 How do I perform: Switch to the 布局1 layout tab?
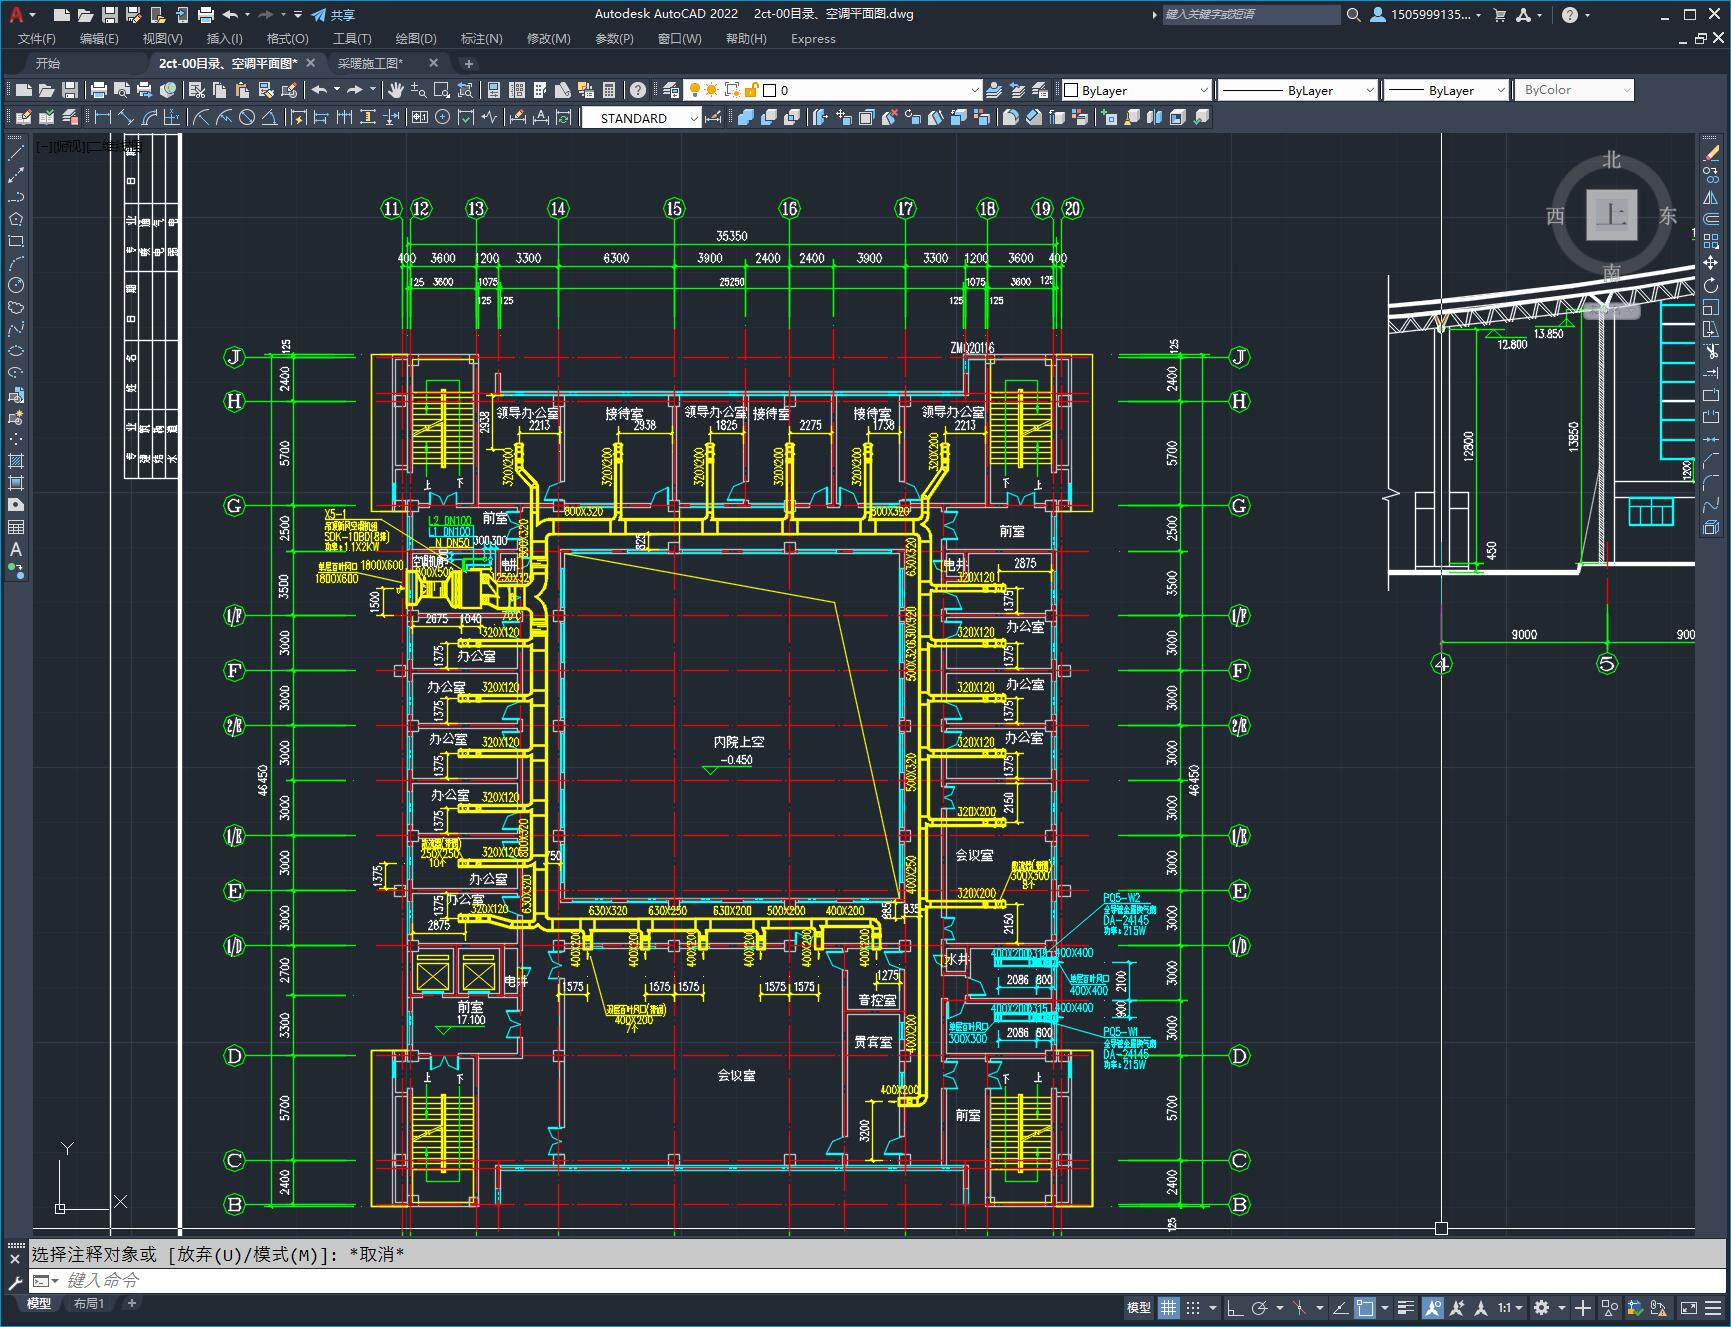[89, 1304]
